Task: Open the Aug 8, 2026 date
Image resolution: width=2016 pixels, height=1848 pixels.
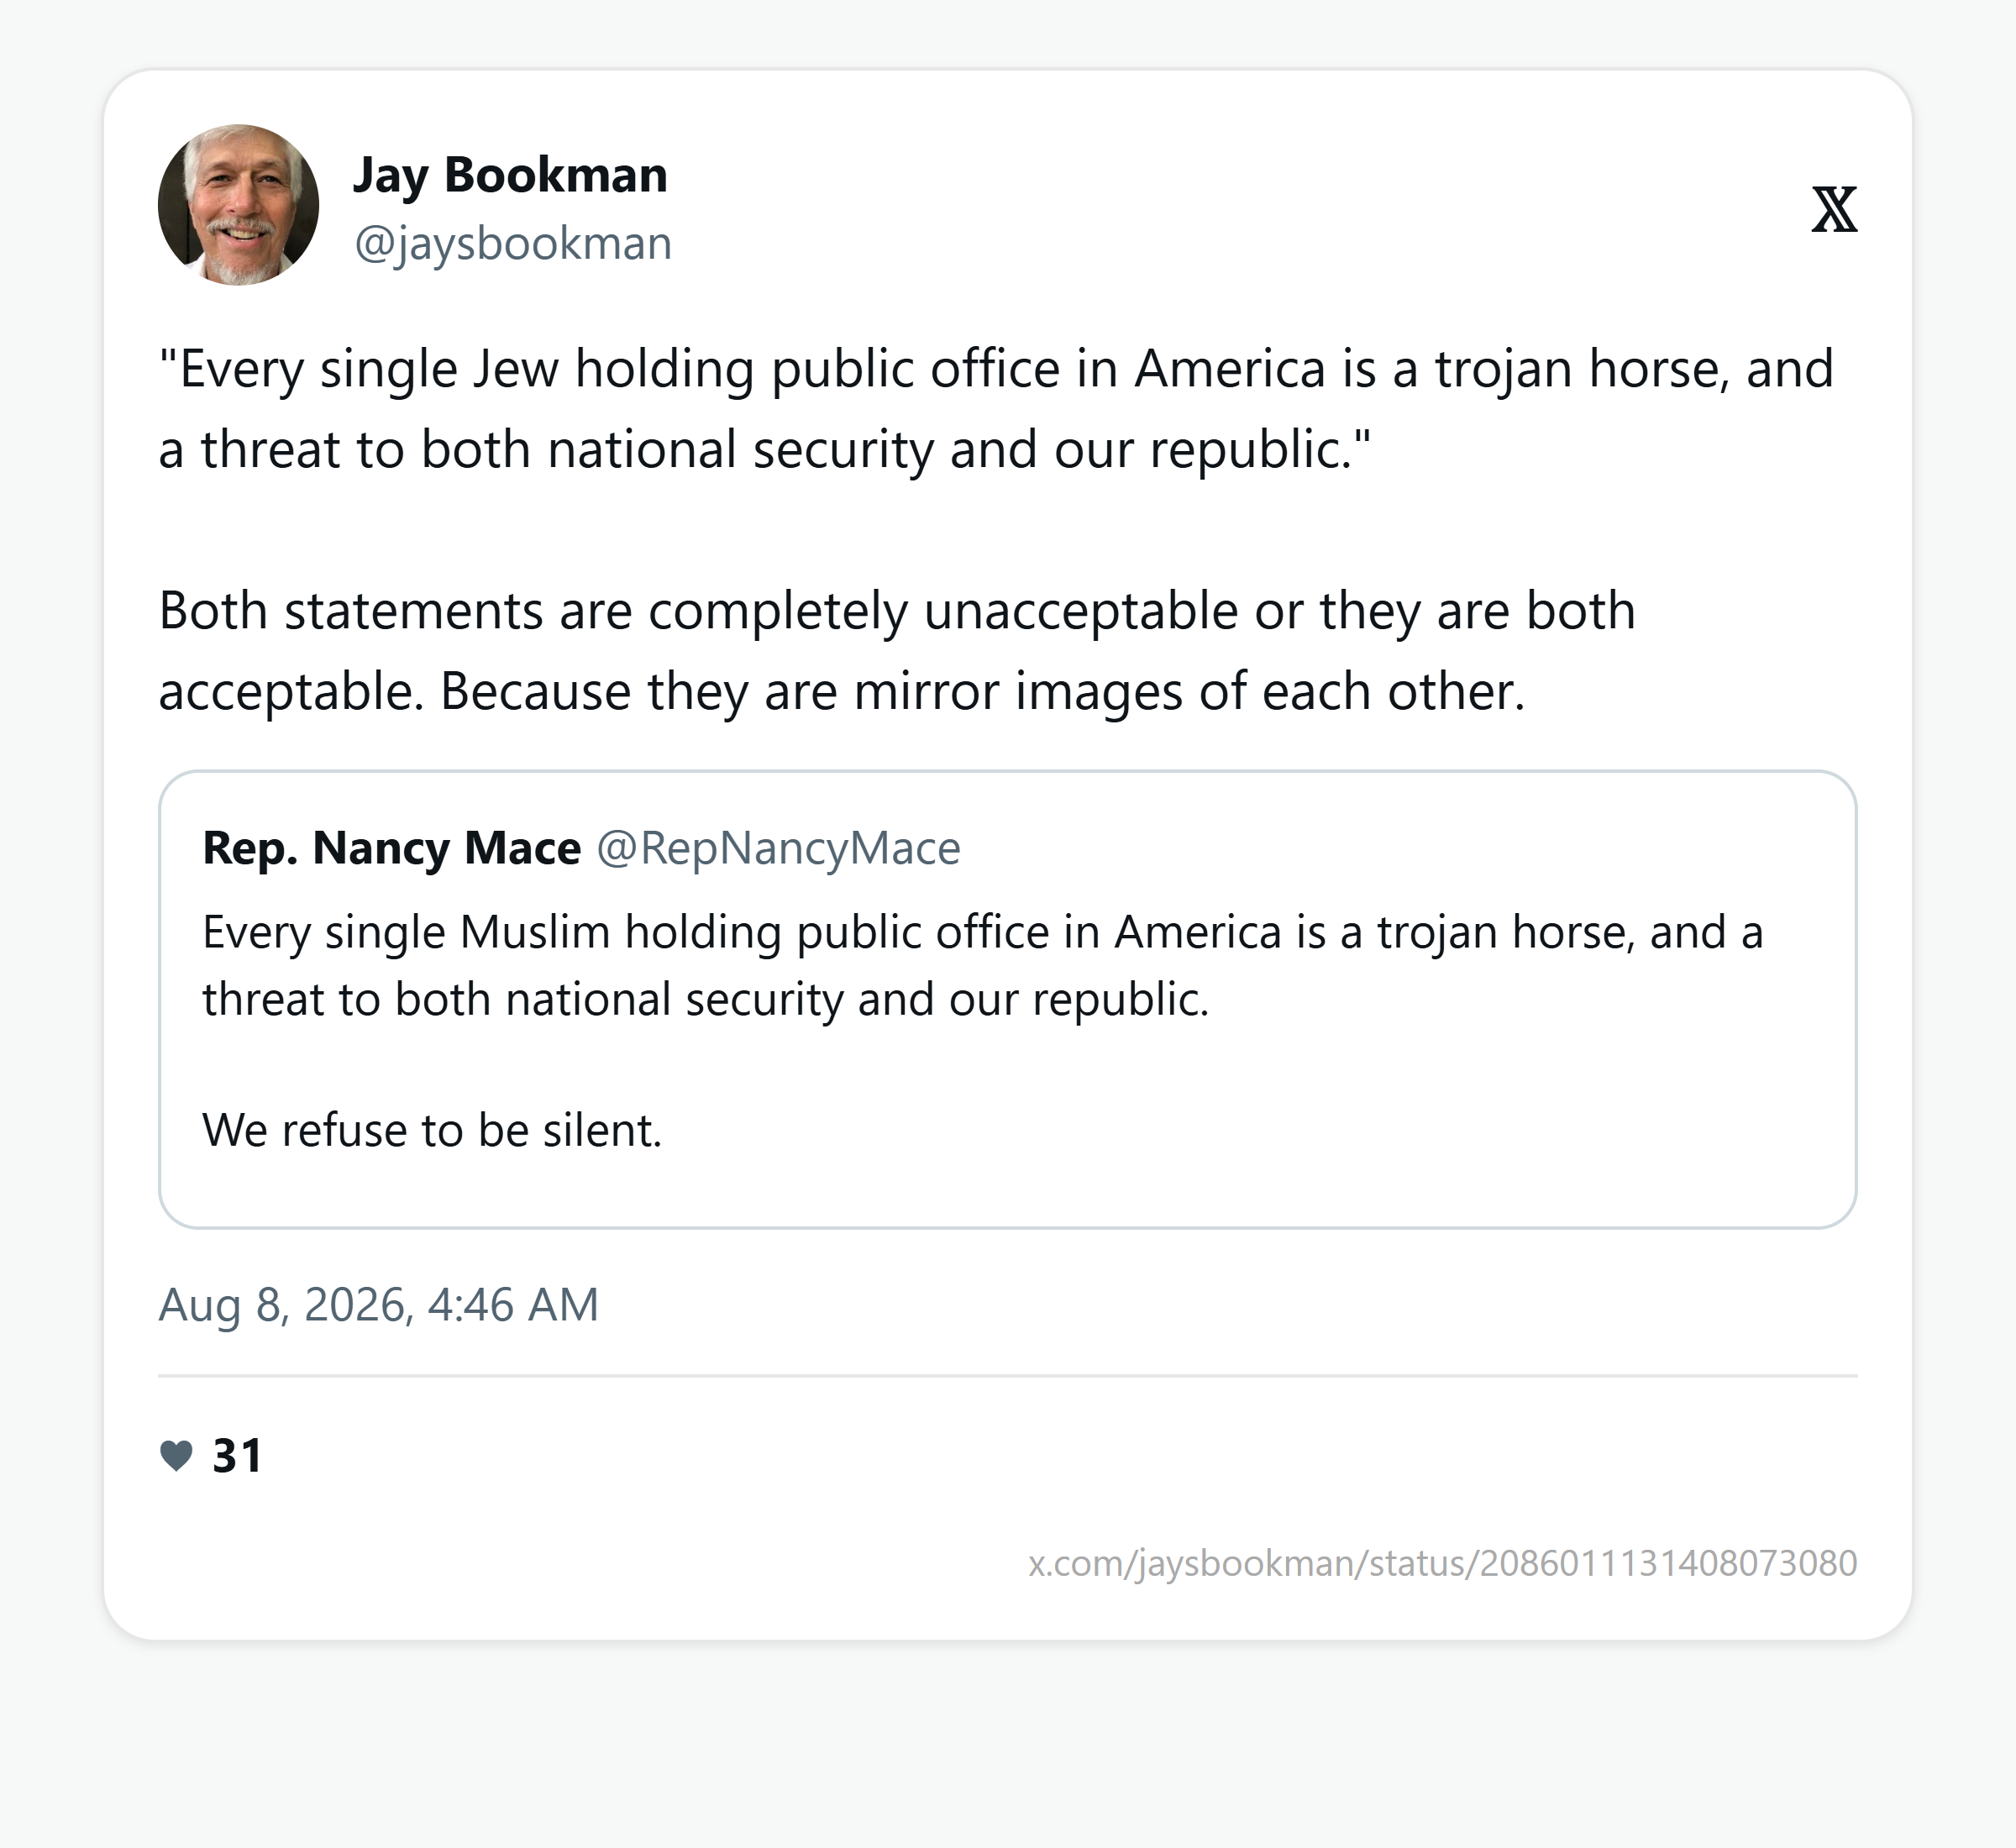Action: [283, 1305]
